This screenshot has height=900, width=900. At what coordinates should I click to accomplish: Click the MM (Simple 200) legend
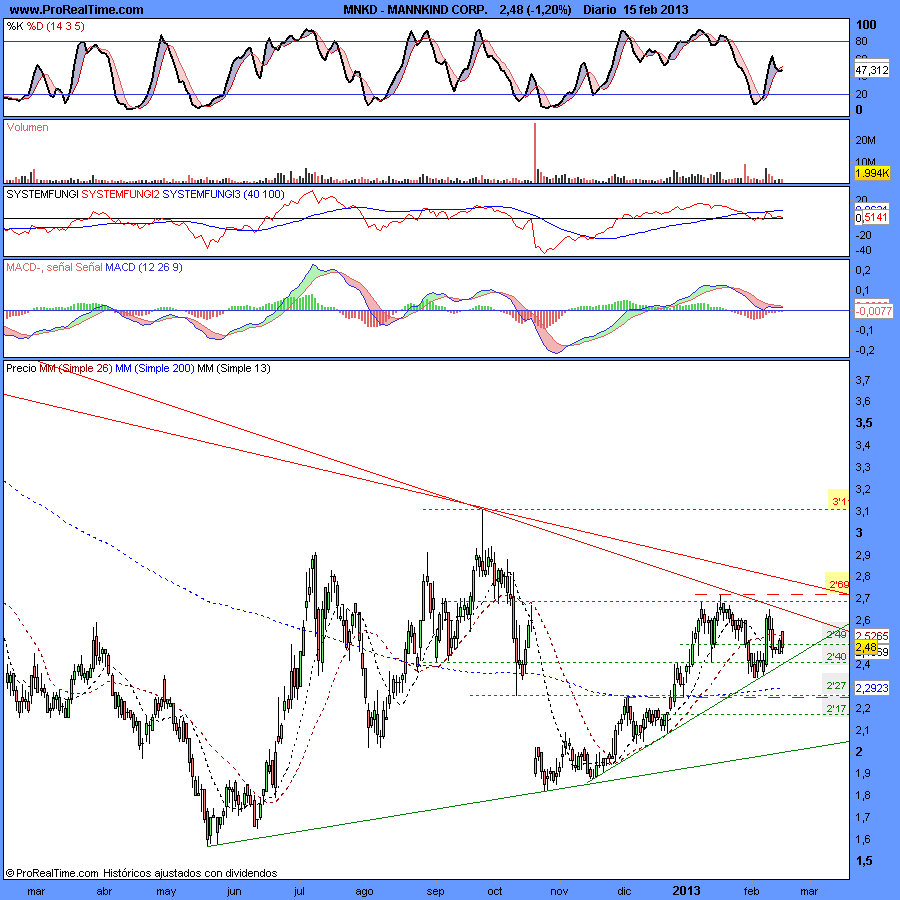tap(154, 368)
